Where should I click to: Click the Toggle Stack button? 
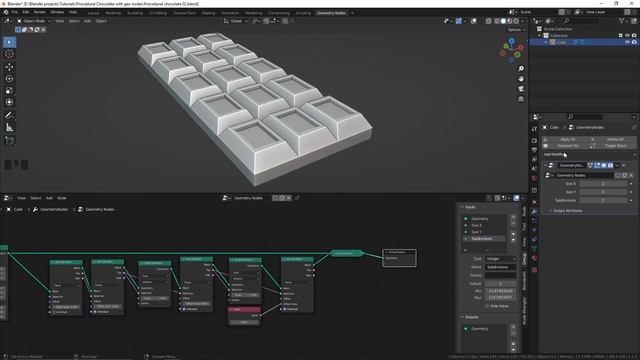coord(612,146)
